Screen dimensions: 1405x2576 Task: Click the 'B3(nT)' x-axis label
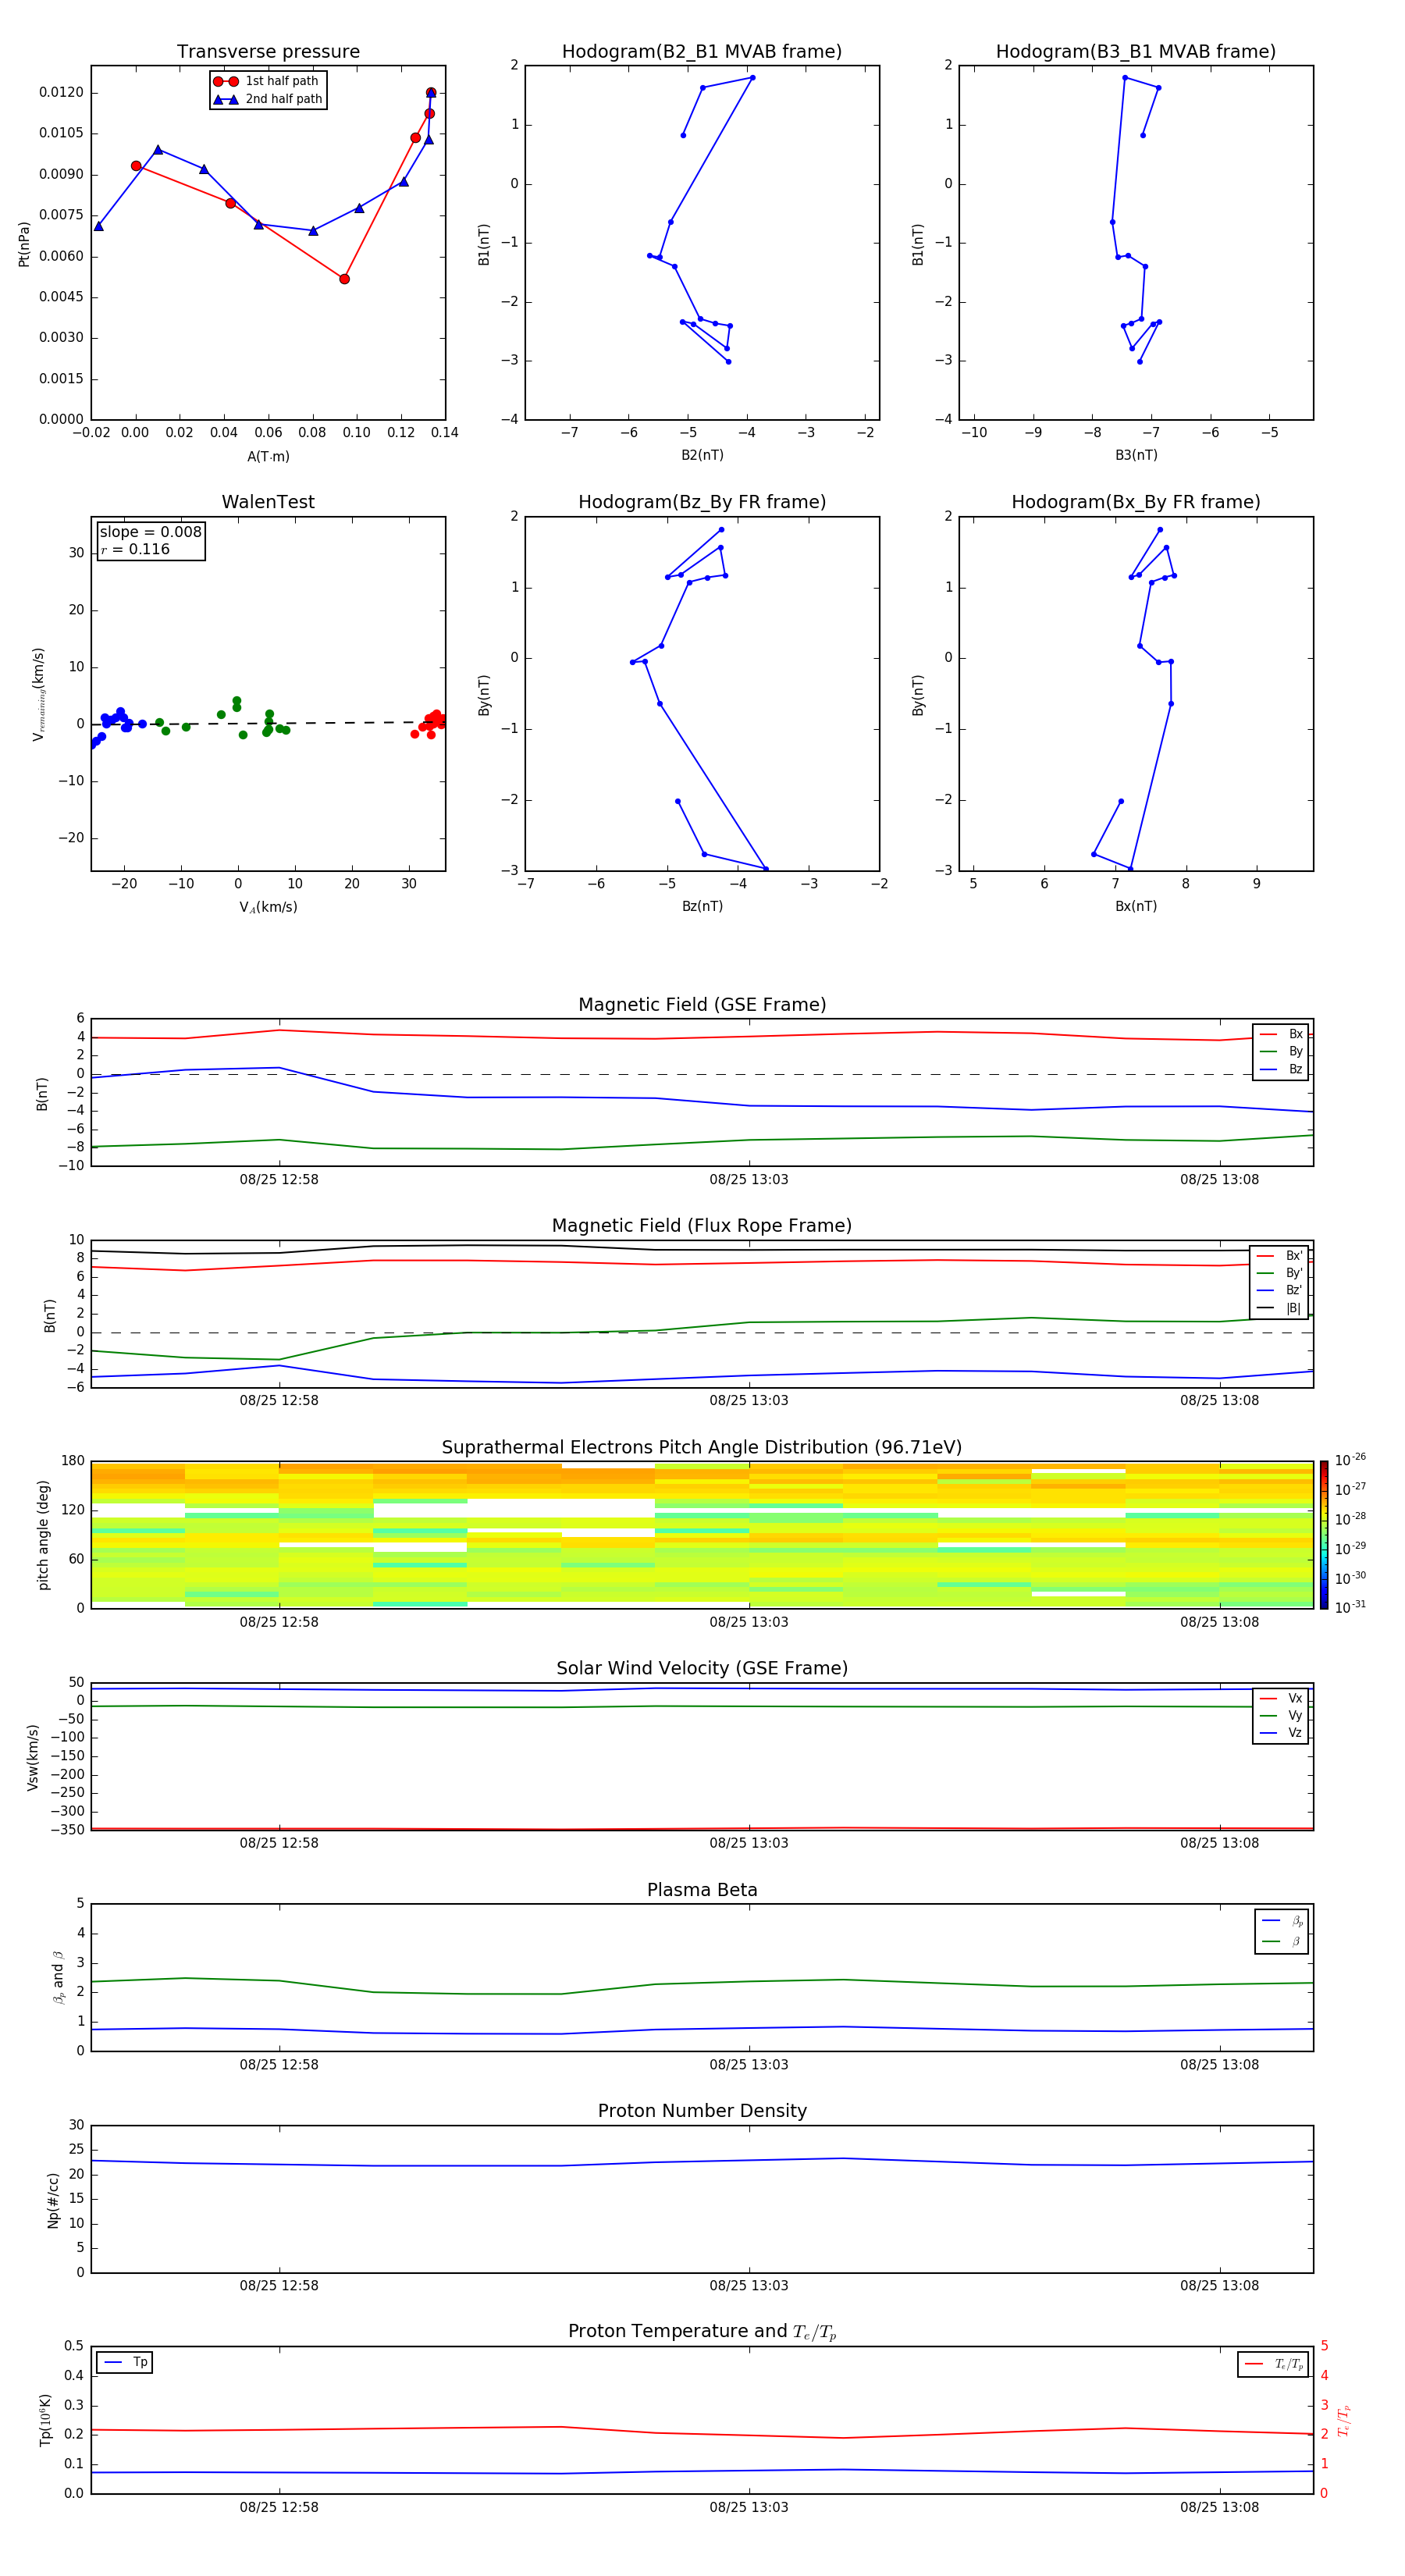(x=1136, y=455)
